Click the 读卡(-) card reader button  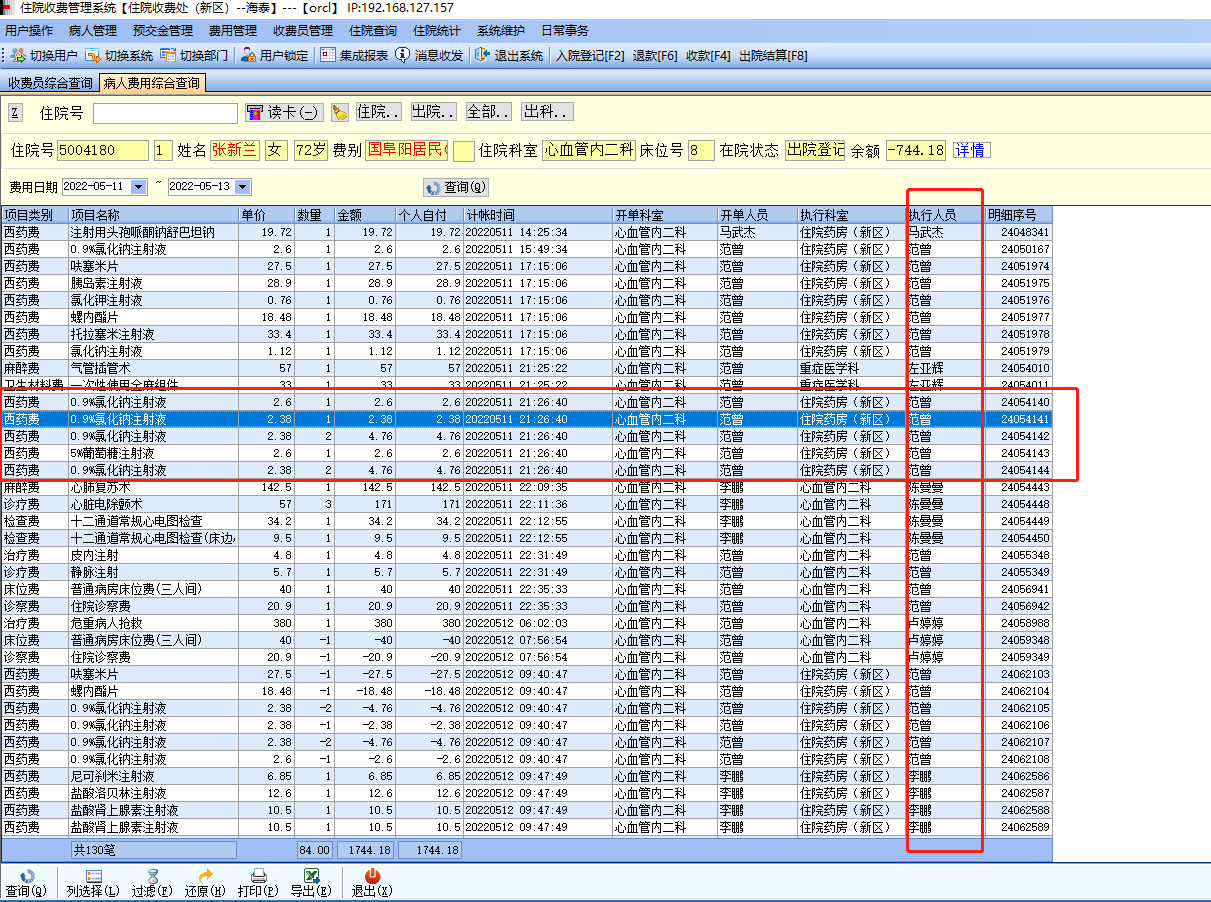(x=283, y=113)
